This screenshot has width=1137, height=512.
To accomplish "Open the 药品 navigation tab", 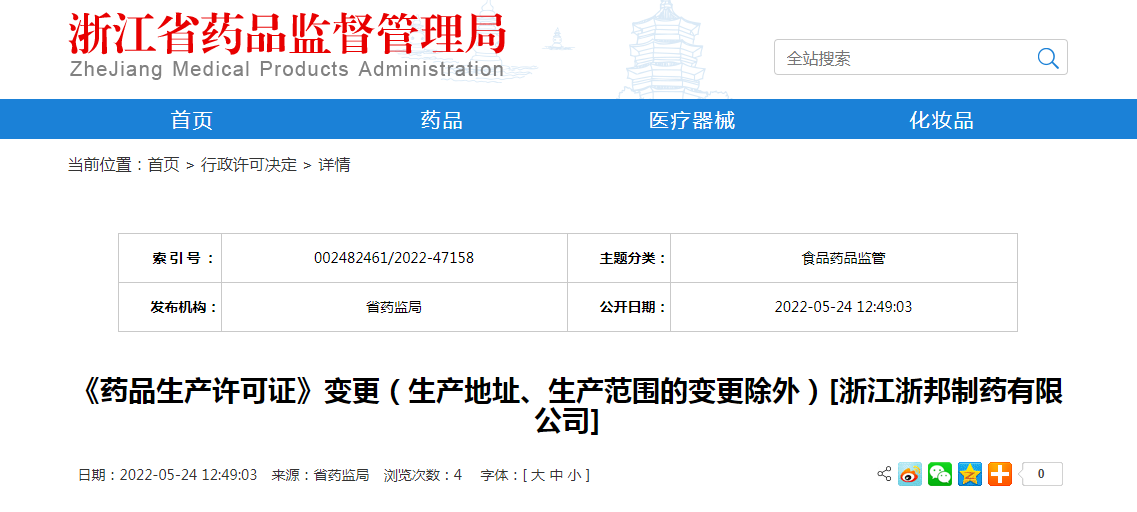I will [x=441, y=120].
